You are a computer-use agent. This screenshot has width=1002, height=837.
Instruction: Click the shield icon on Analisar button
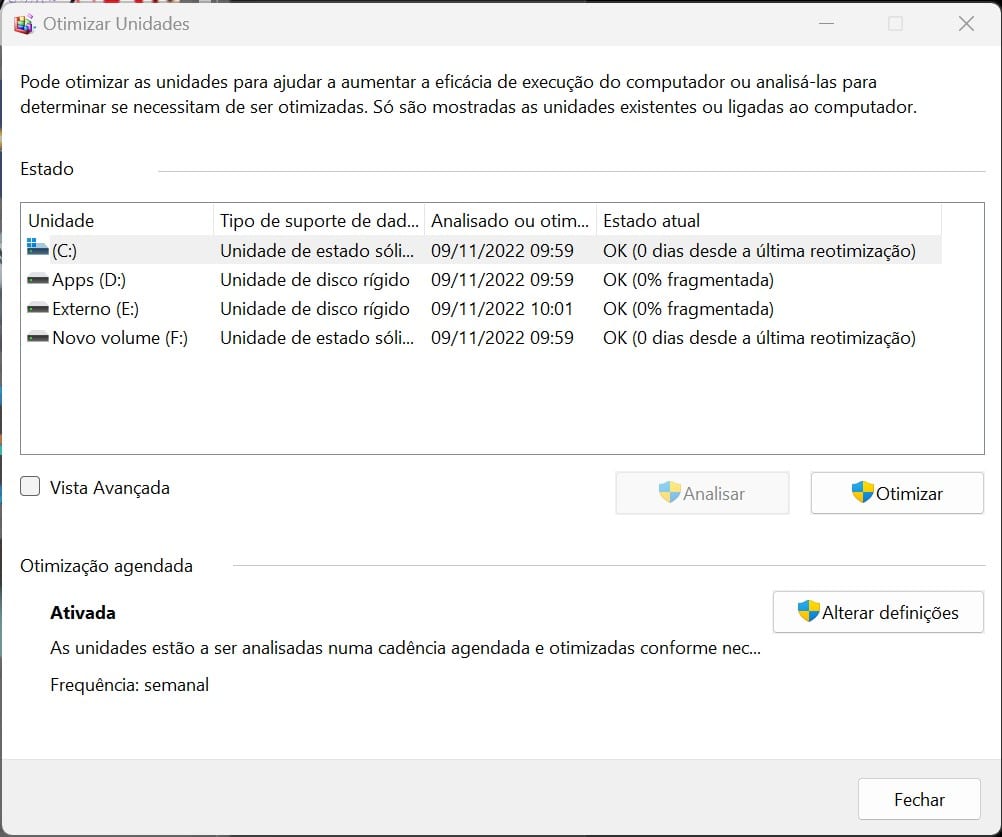coord(669,493)
